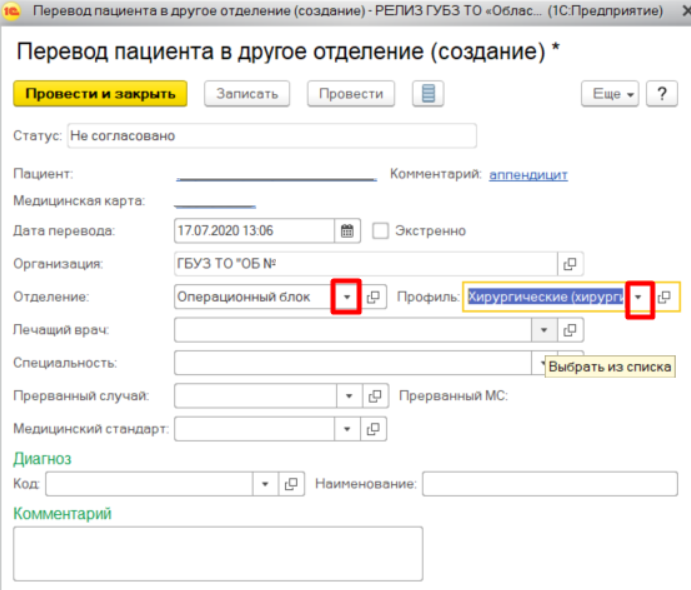Click open-form icon beside Прерванный случай field
The image size is (691, 590).
[375, 396]
